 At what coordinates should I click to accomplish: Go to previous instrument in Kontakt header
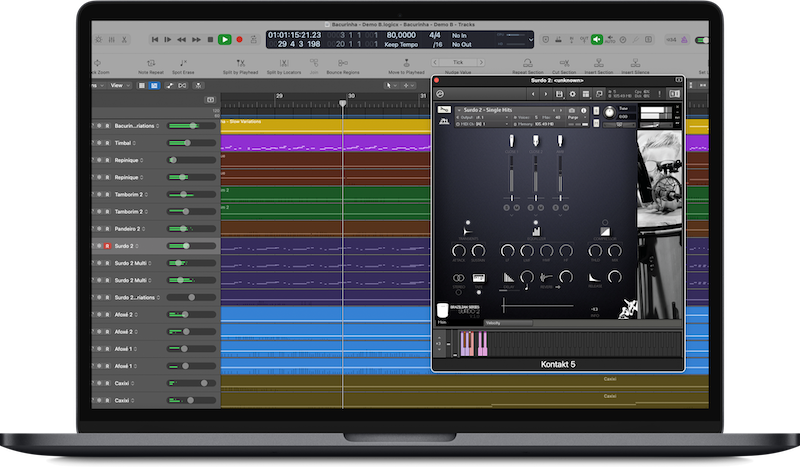point(533,94)
